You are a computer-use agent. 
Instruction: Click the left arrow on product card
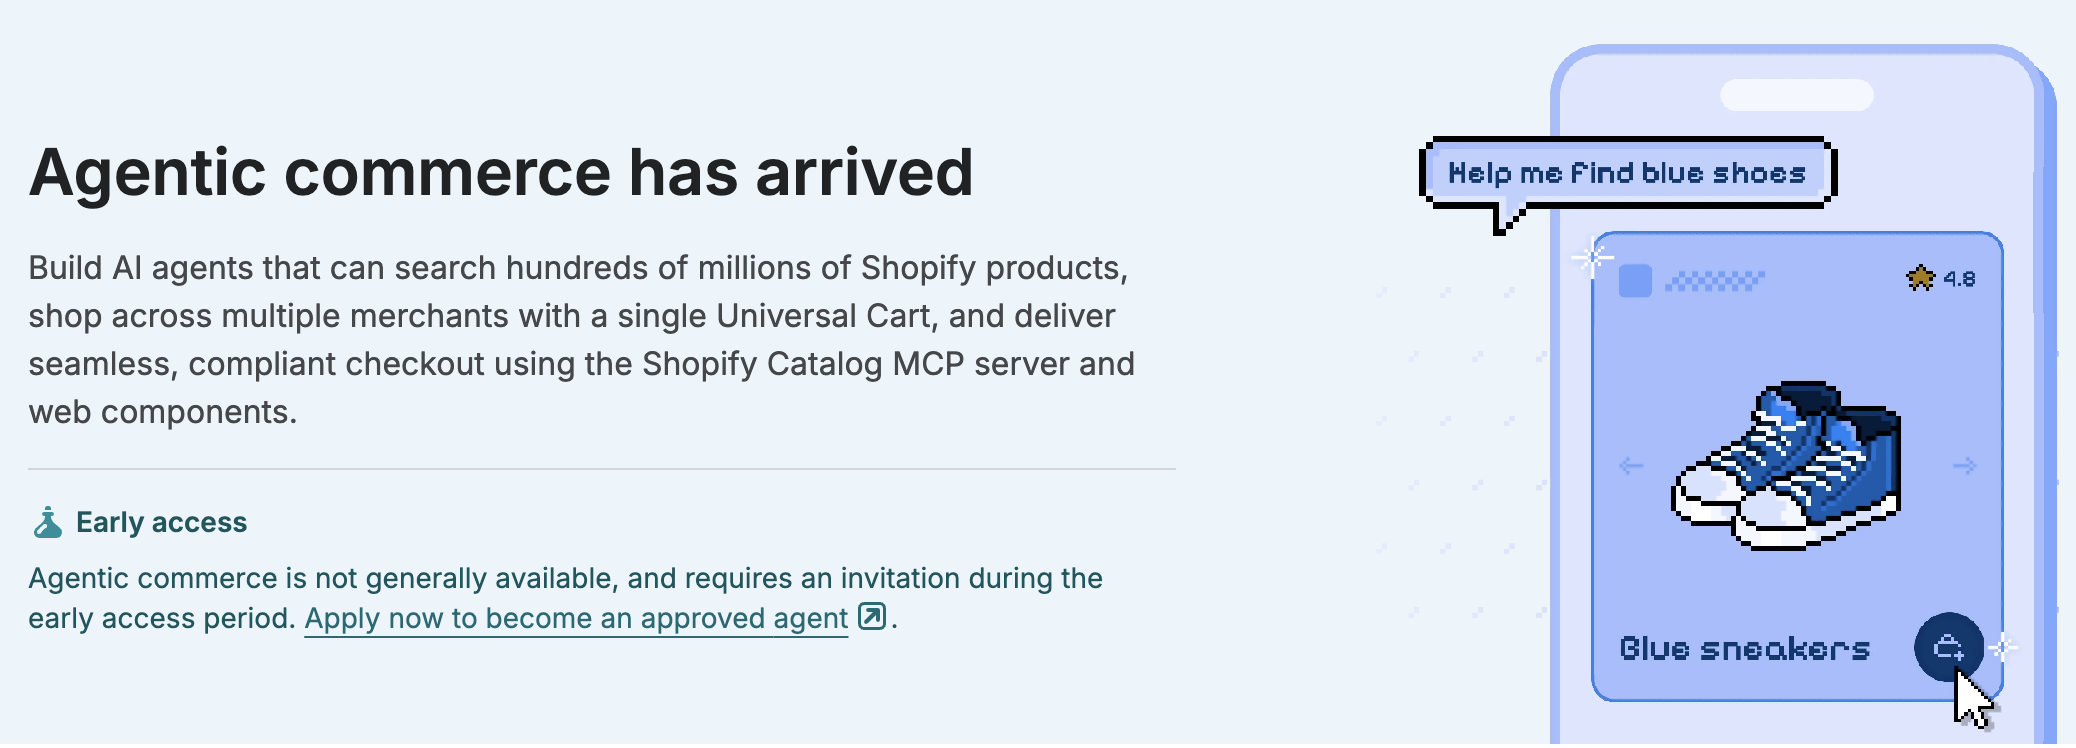tap(1631, 466)
